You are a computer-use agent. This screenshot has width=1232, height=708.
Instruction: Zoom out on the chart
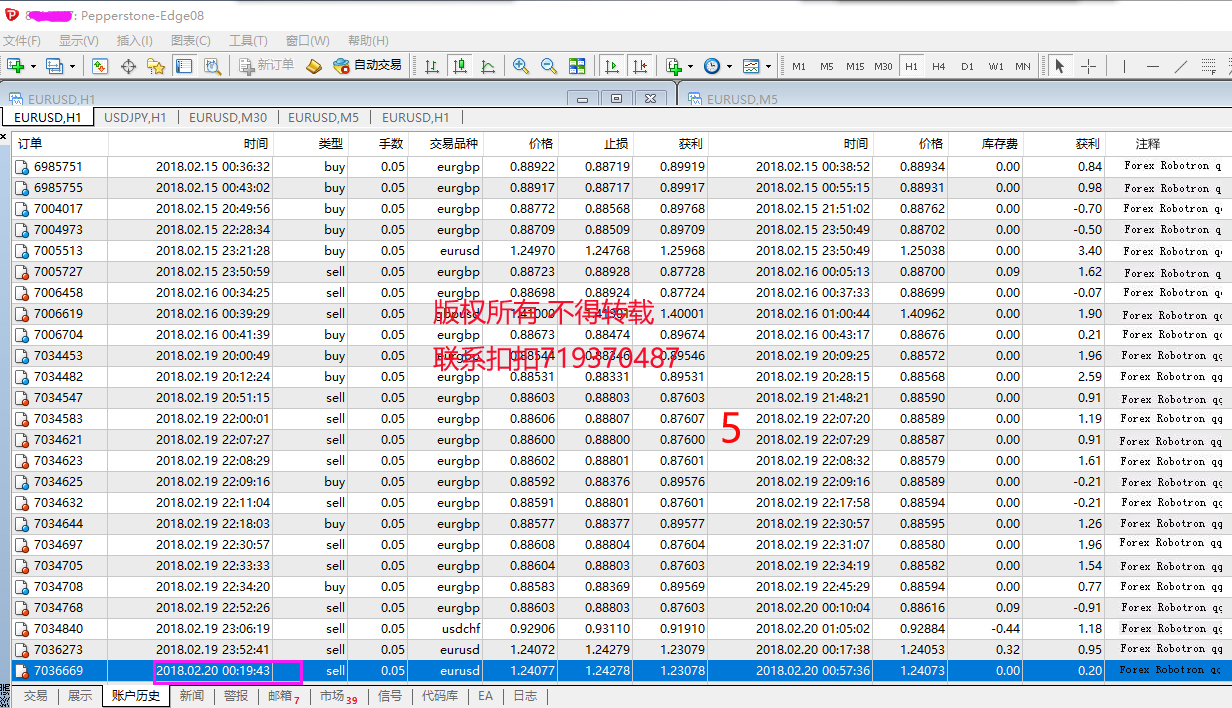pyautogui.click(x=549, y=66)
